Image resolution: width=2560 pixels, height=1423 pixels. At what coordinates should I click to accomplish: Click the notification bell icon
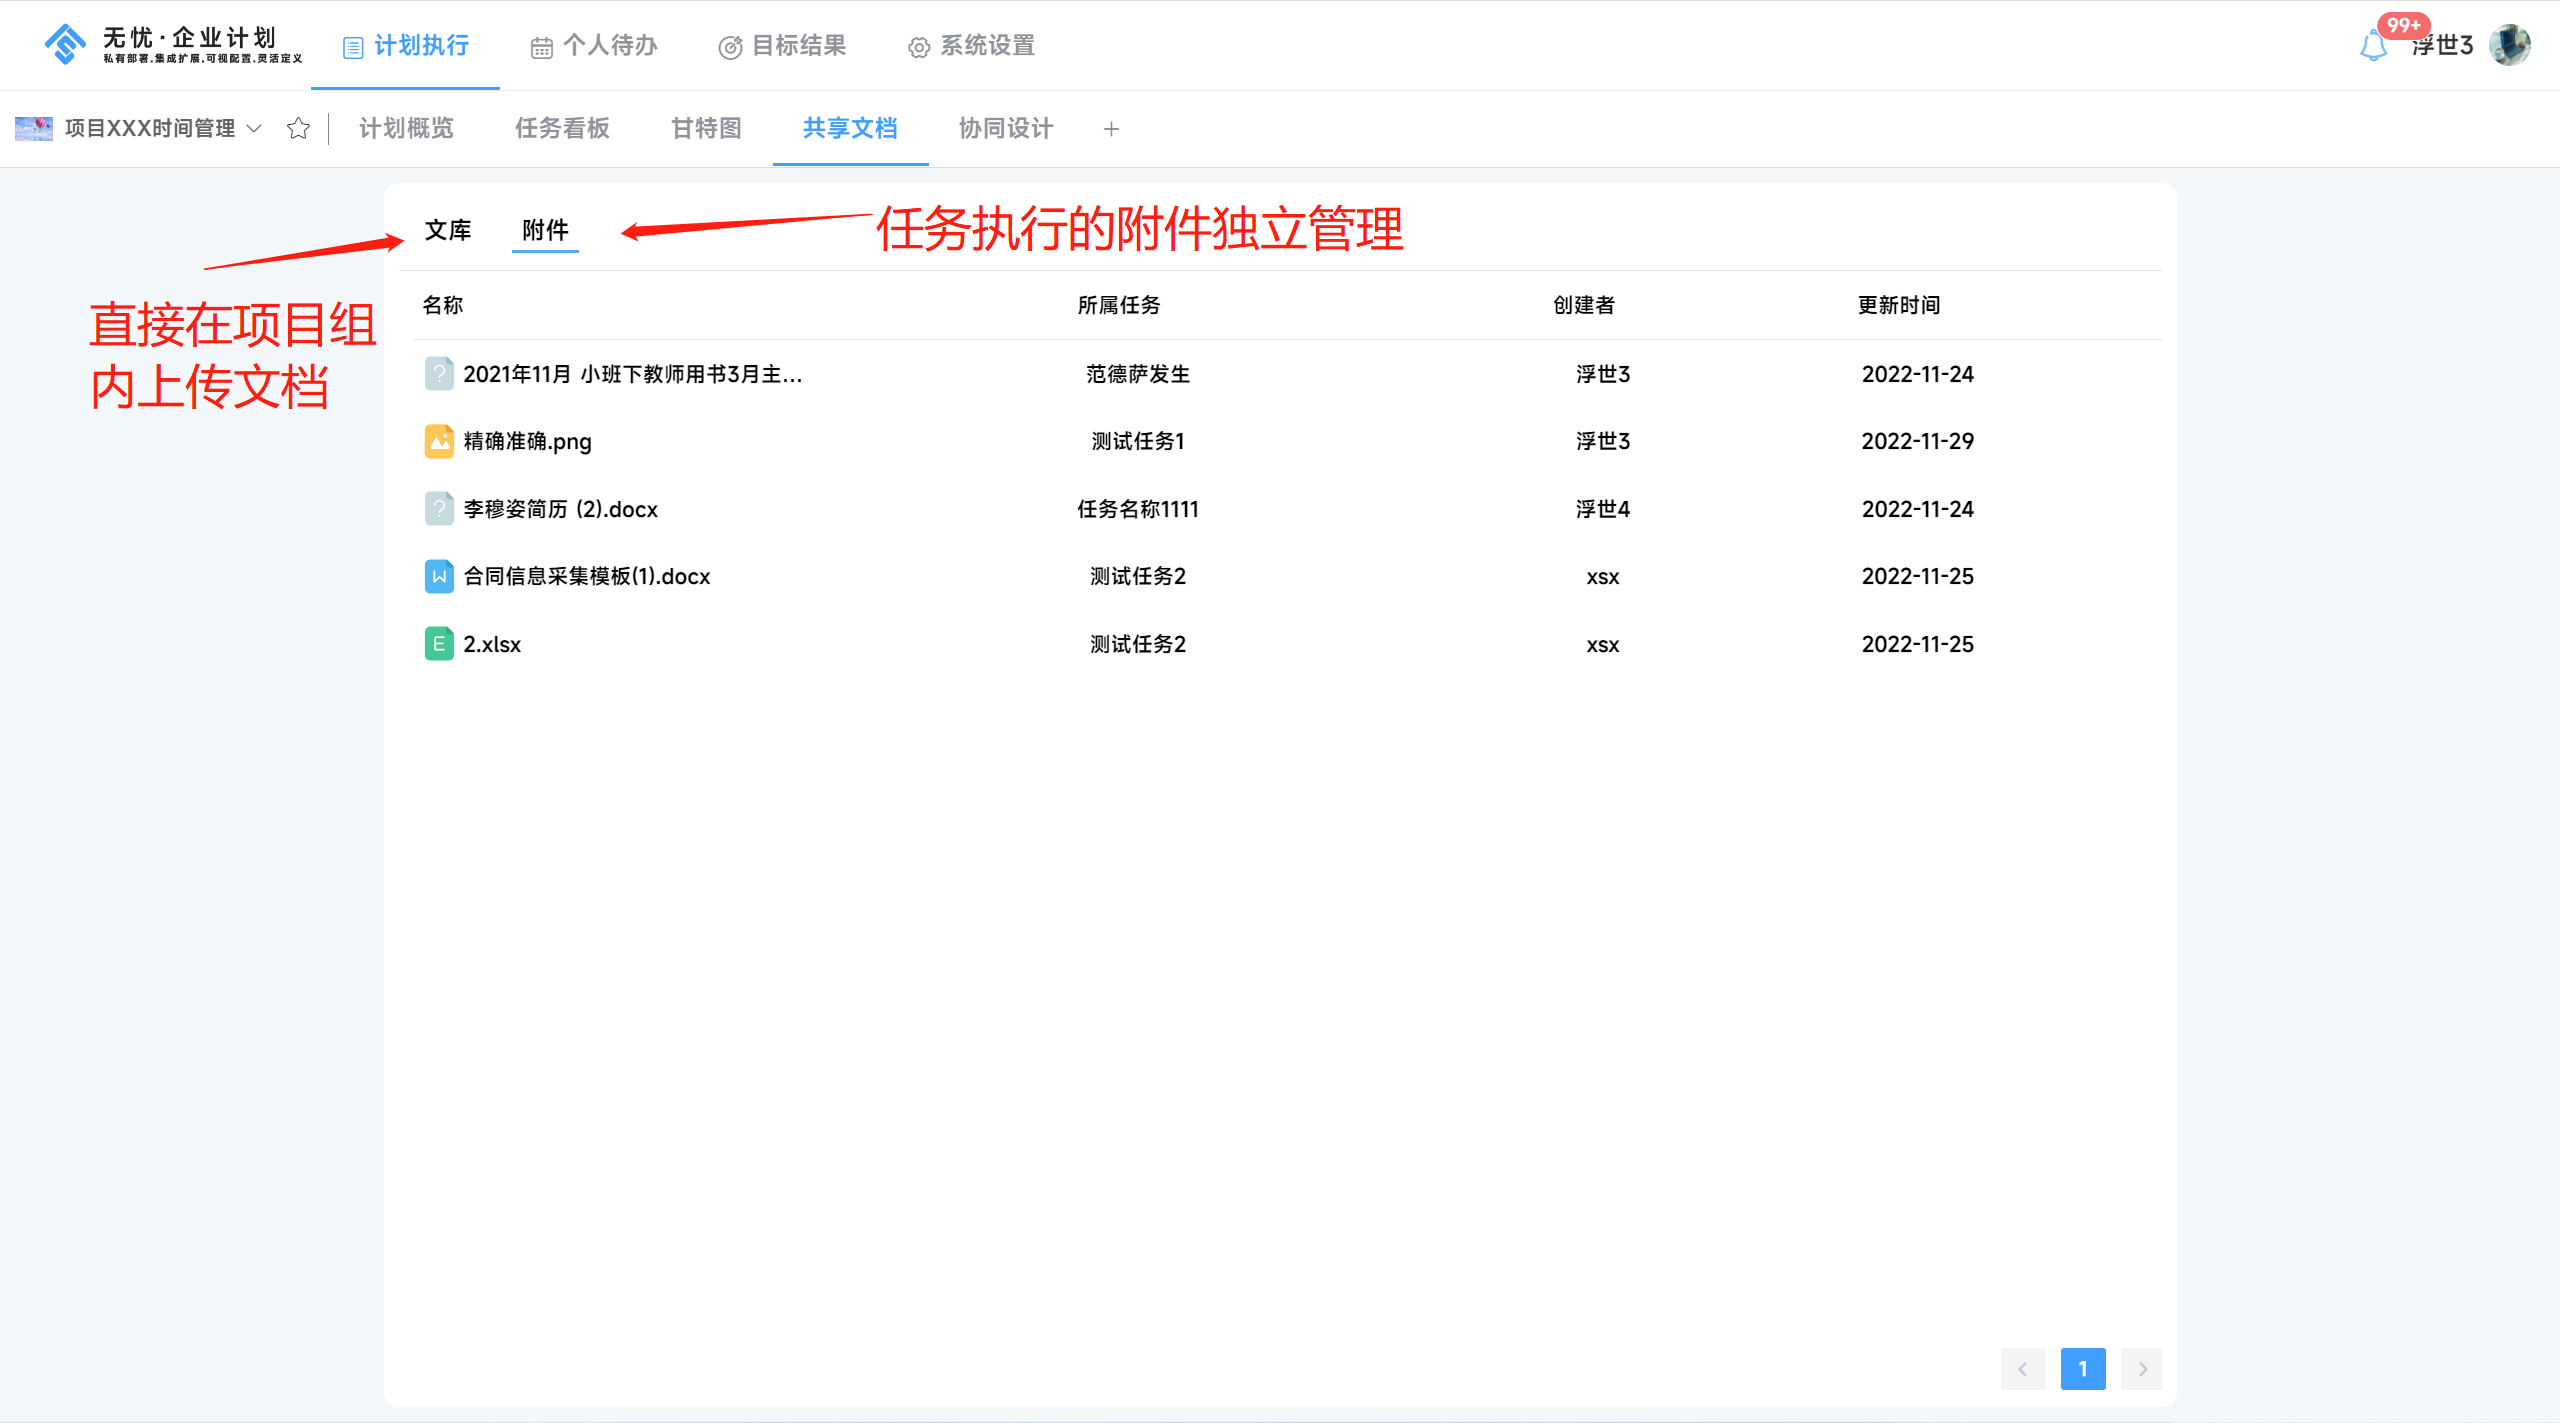[2373, 46]
